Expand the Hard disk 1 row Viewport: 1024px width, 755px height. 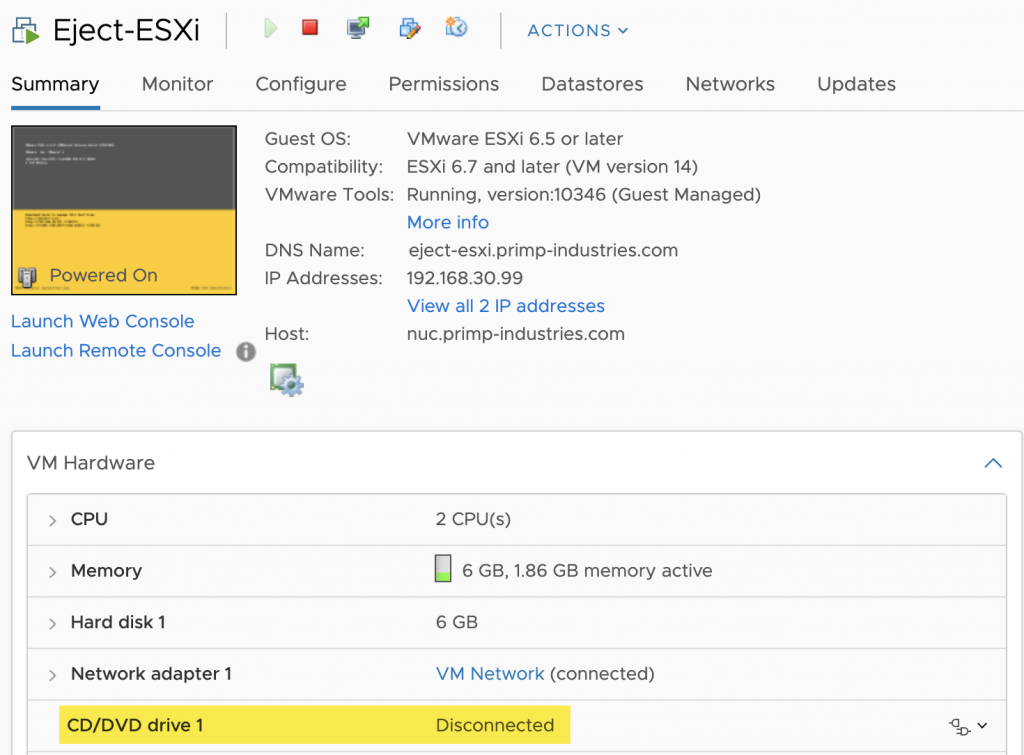click(52, 623)
